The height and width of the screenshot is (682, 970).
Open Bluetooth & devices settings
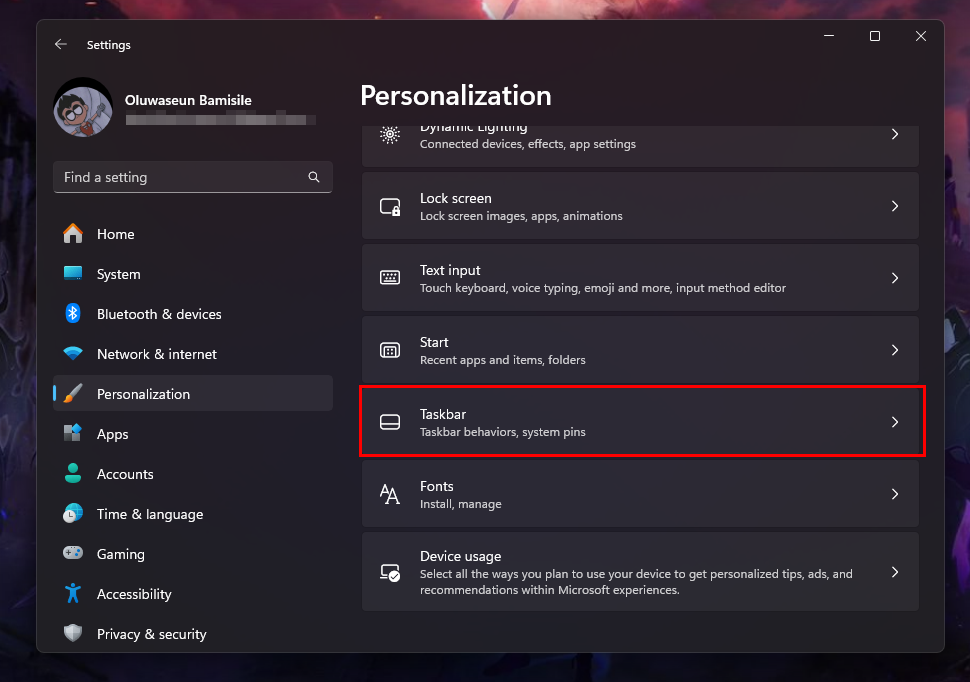(193, 314)
